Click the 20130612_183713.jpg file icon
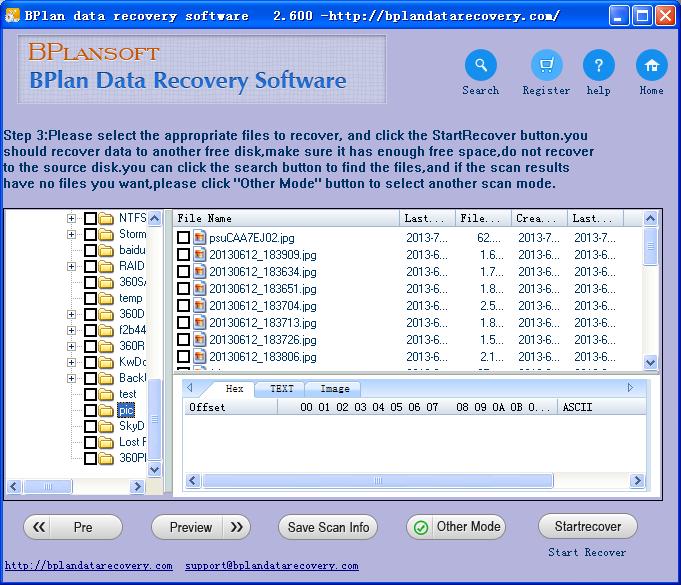 coord(199,323)
